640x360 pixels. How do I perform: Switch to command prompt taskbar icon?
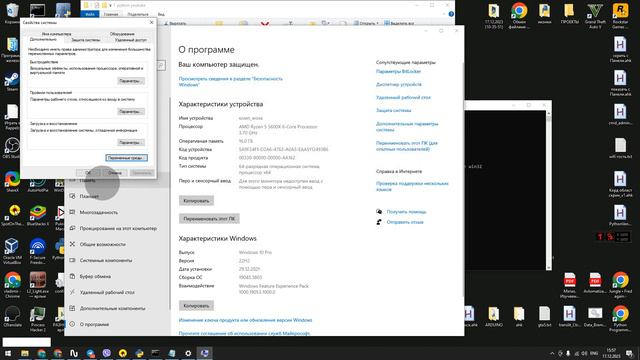[156, 353]
